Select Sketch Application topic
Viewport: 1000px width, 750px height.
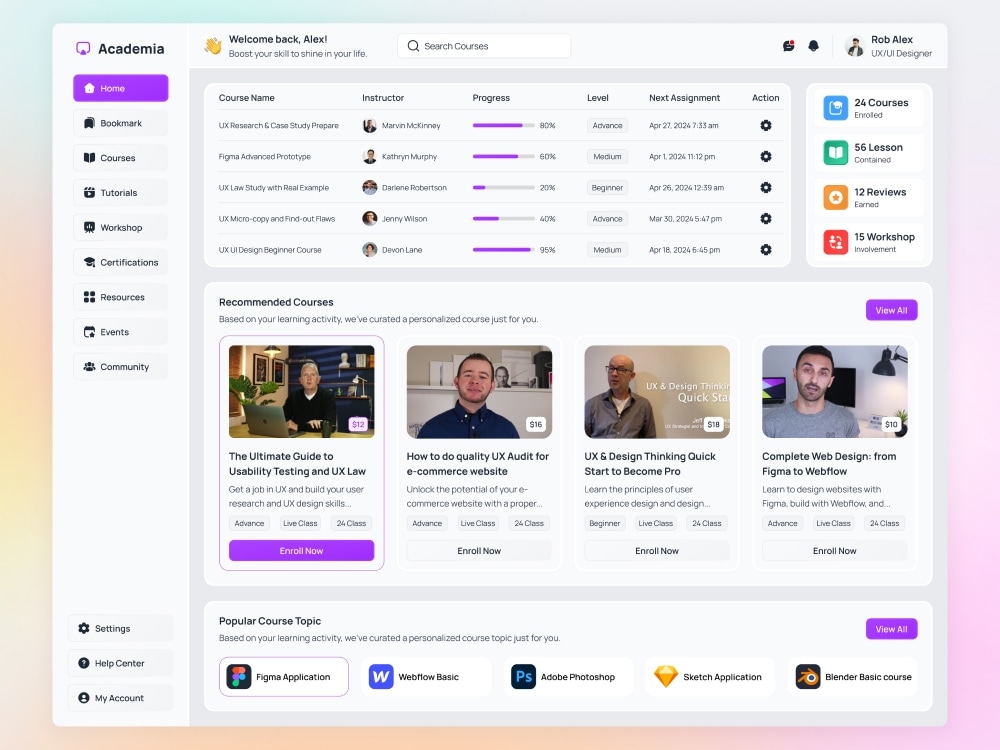coord(711,677)
